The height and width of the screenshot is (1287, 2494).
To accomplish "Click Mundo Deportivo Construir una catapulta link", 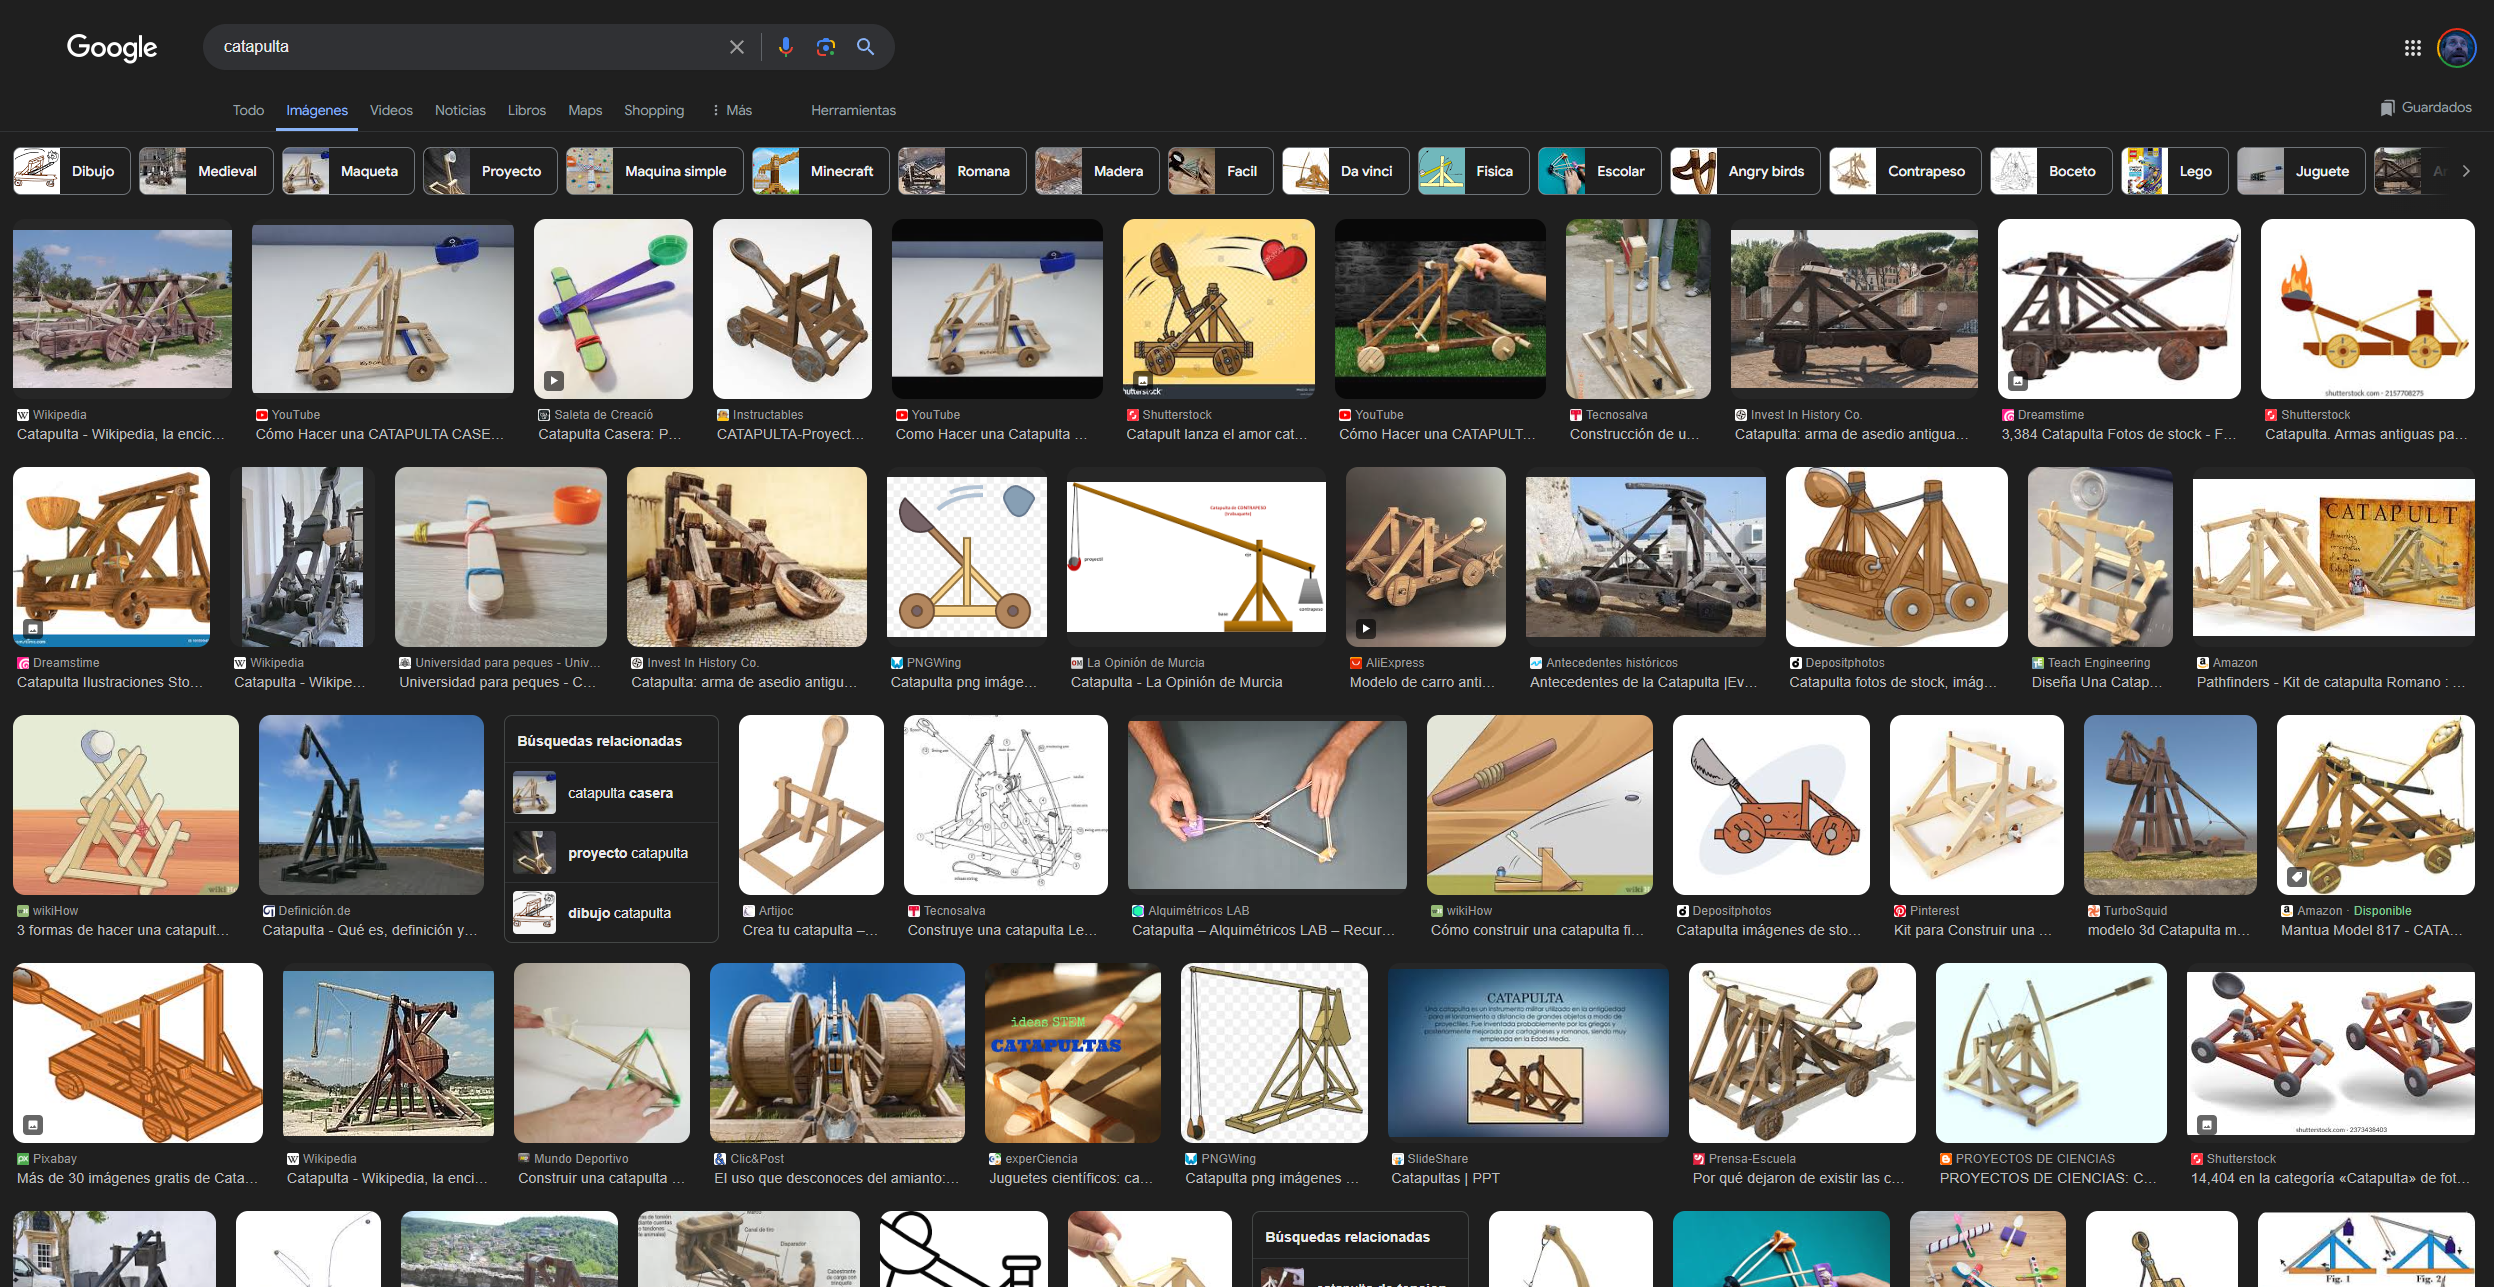I will click(x=601, y=1178).
